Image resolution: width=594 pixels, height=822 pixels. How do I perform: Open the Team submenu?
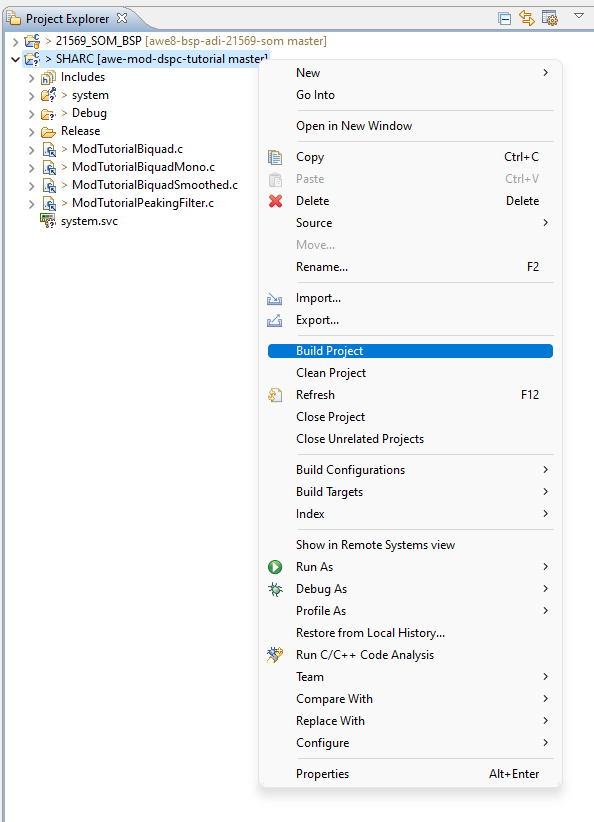coord(310,677)
